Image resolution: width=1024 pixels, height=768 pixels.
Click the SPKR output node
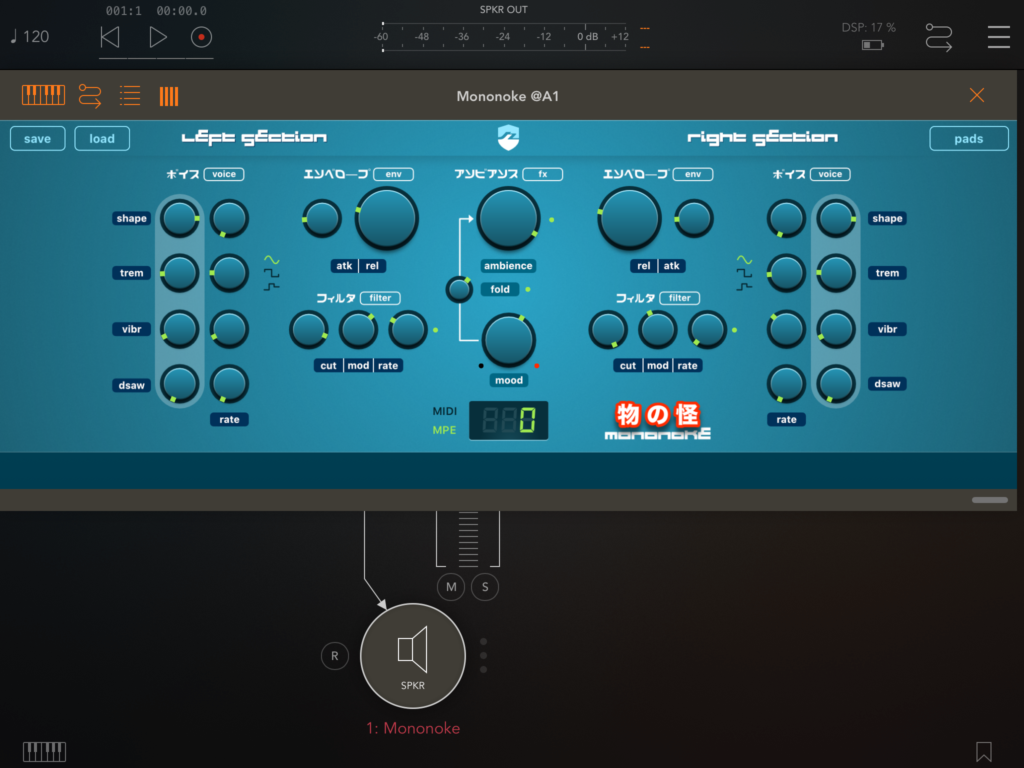(x=413, y=656)
